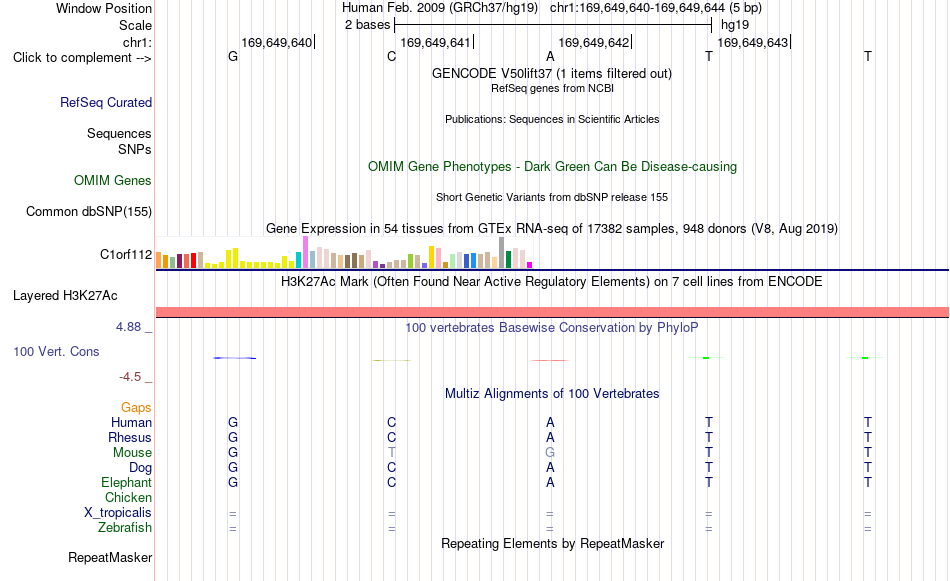Image resolution: width=950 pixels, height=581 pixels.
Task: Click base C in the sequence ruler
Action: point(391,56)
